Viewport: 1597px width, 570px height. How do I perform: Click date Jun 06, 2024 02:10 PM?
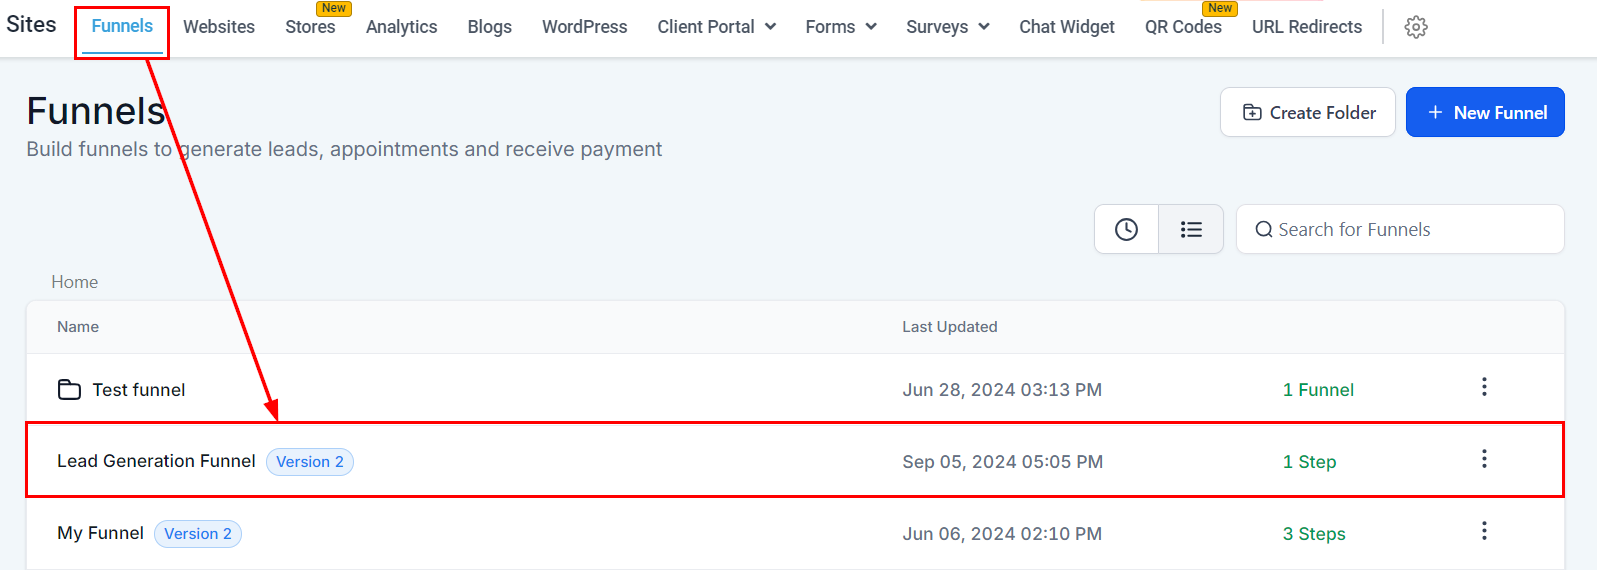[1002, 534]
